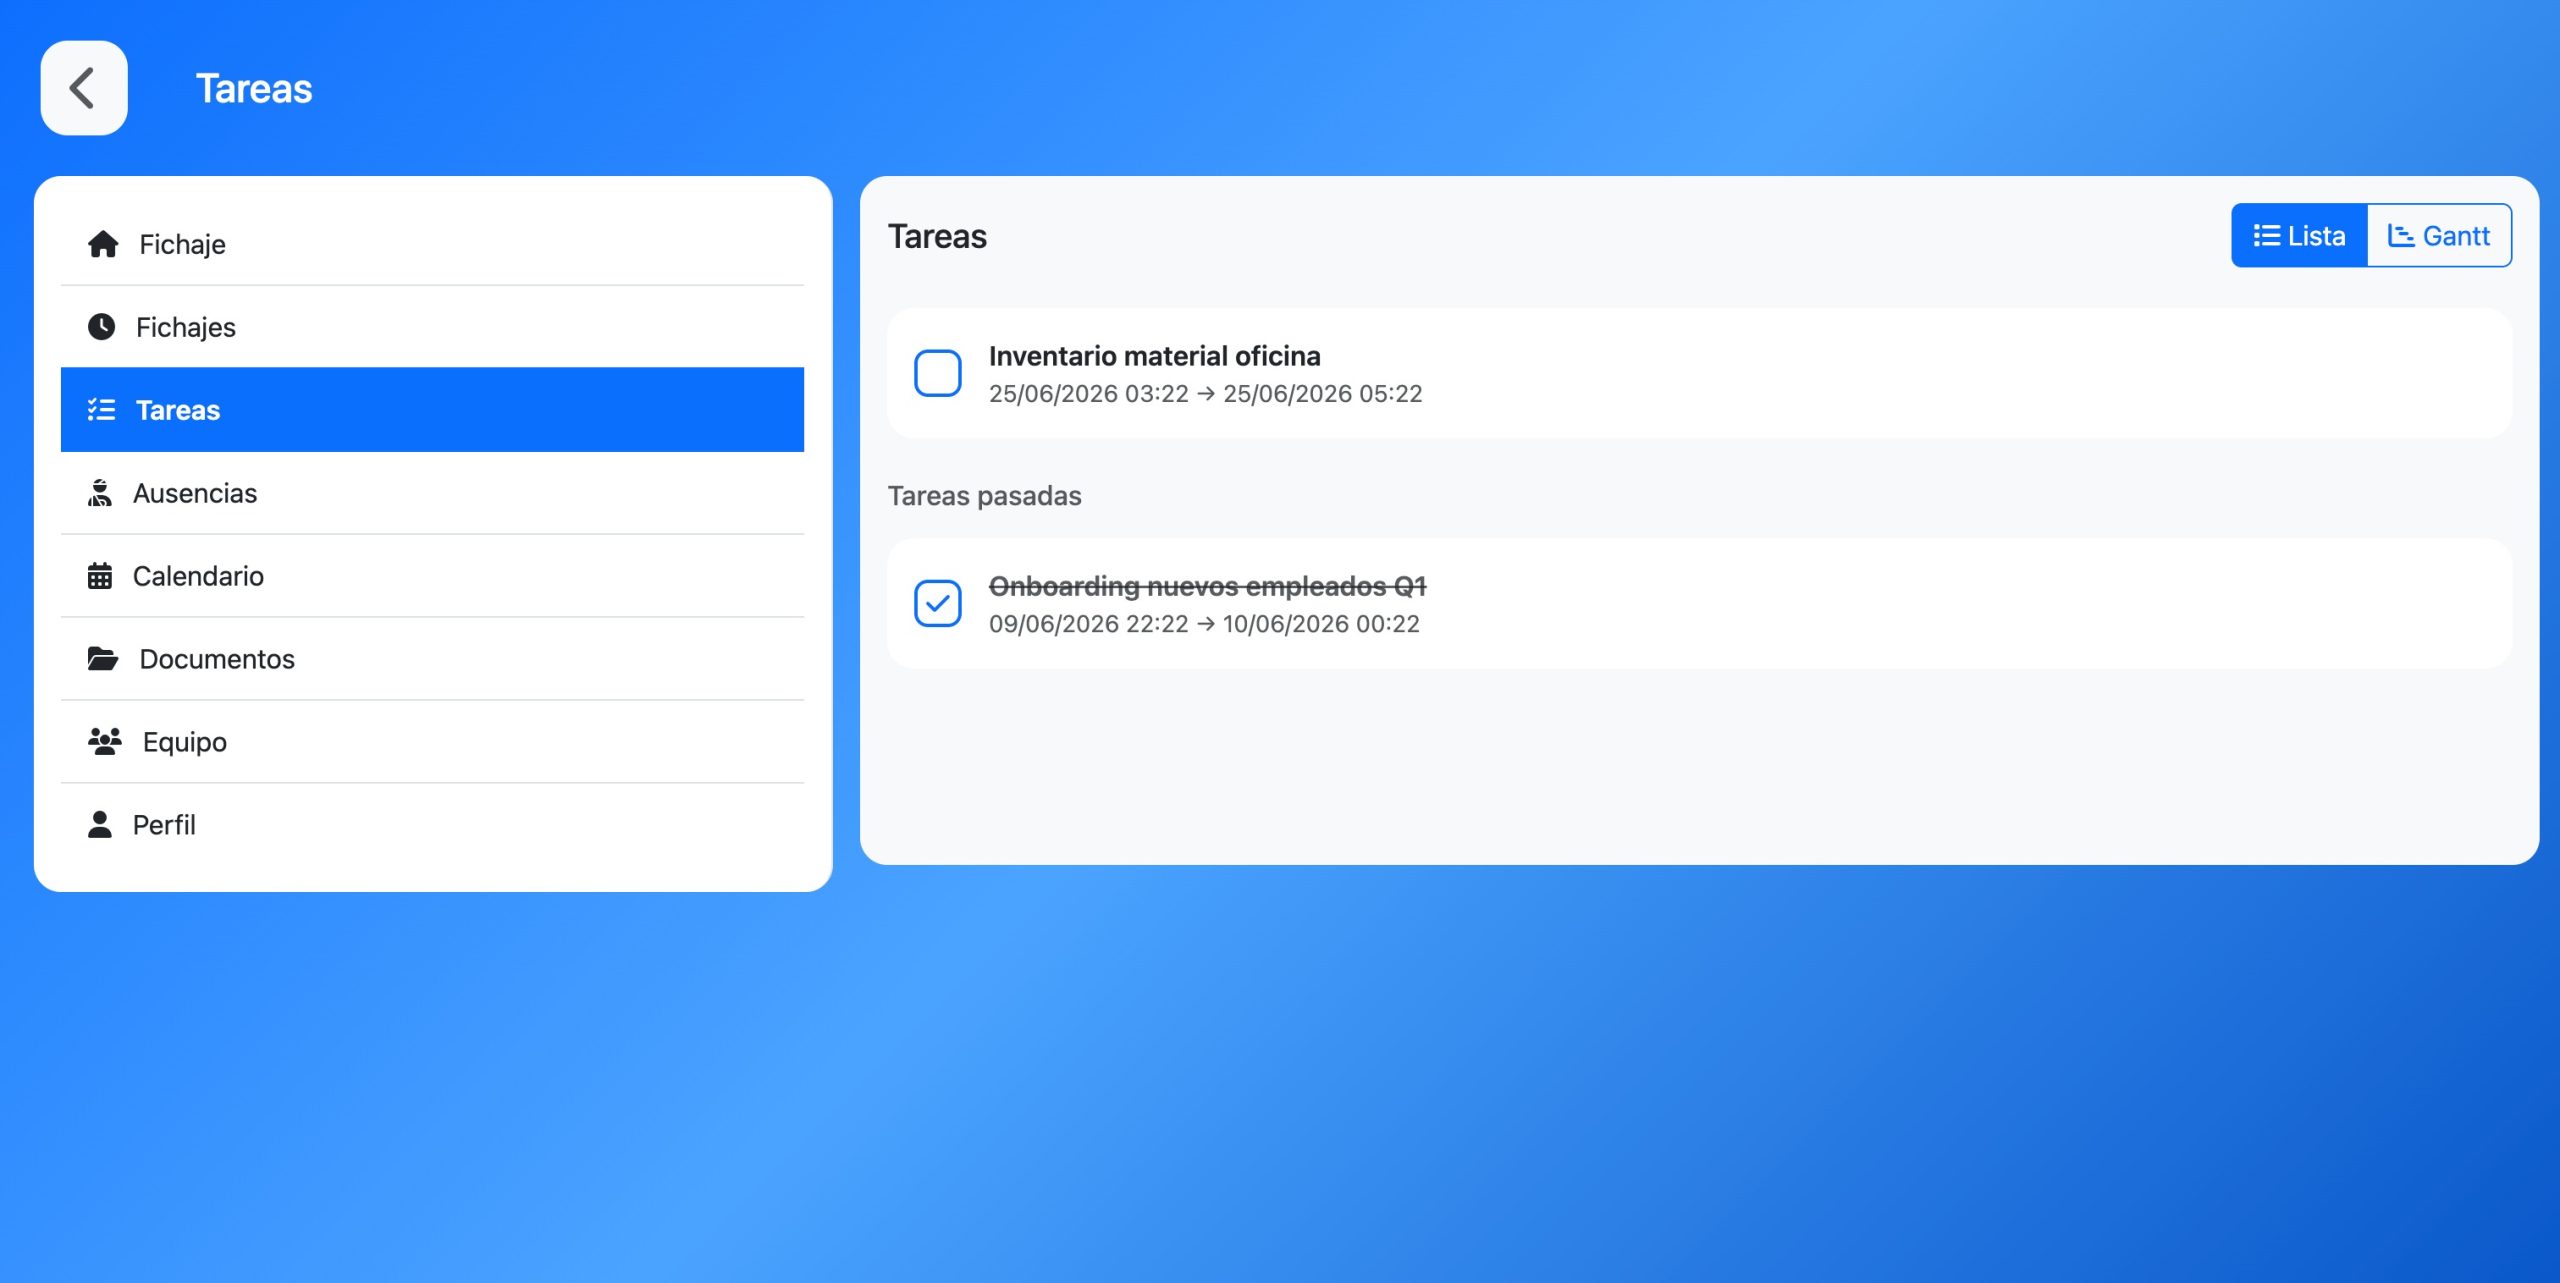The image size is (2560, 1283).
Task: Click the Tareas page title in header
Action: coord(254,88)
